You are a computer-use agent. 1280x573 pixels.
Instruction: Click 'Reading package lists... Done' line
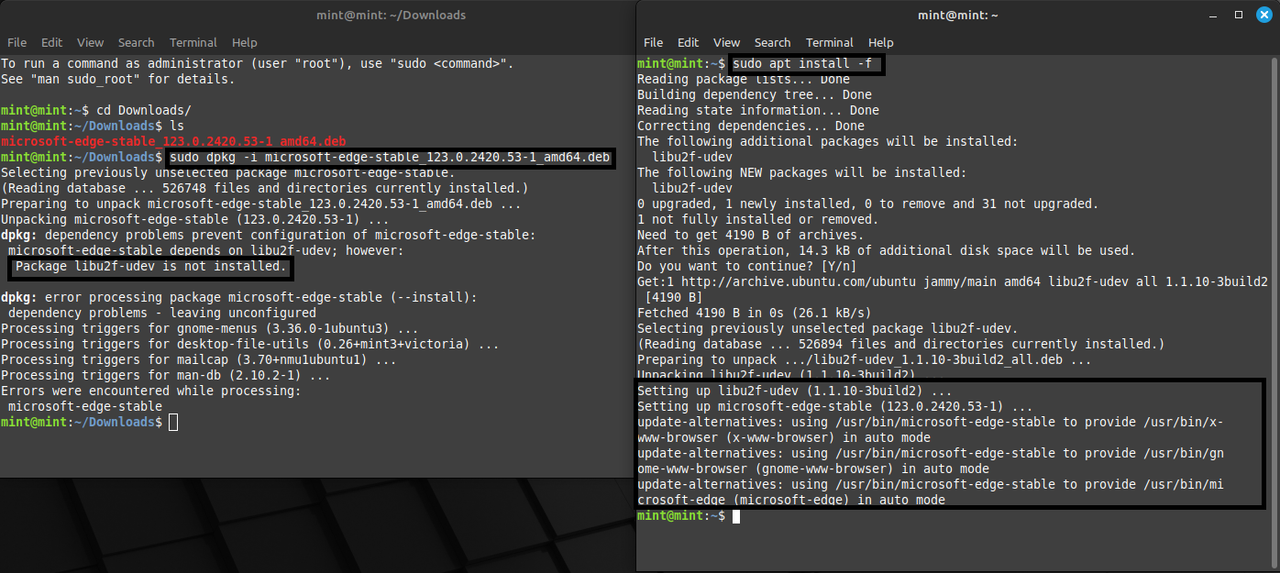tap(743, 80)
